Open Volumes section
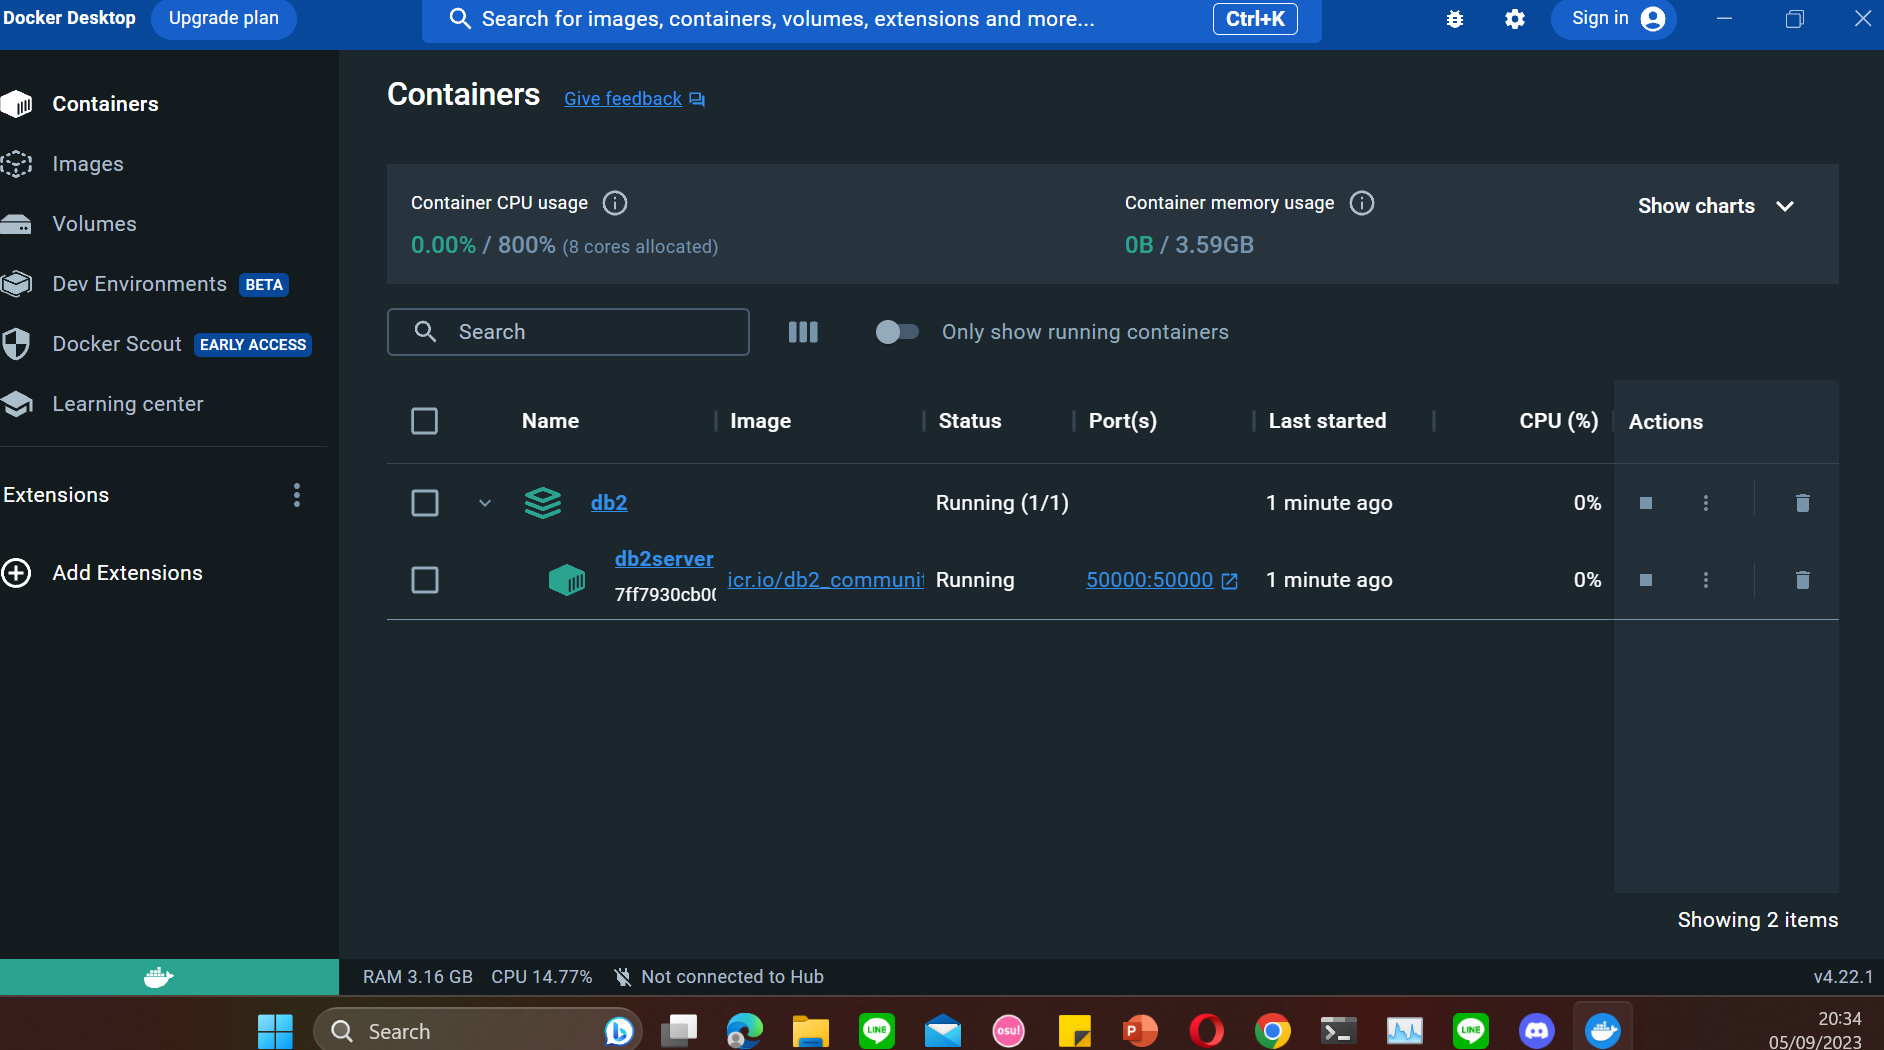Image resolution: width=1884 pixels, height=1050 pixels. point(94,224)
